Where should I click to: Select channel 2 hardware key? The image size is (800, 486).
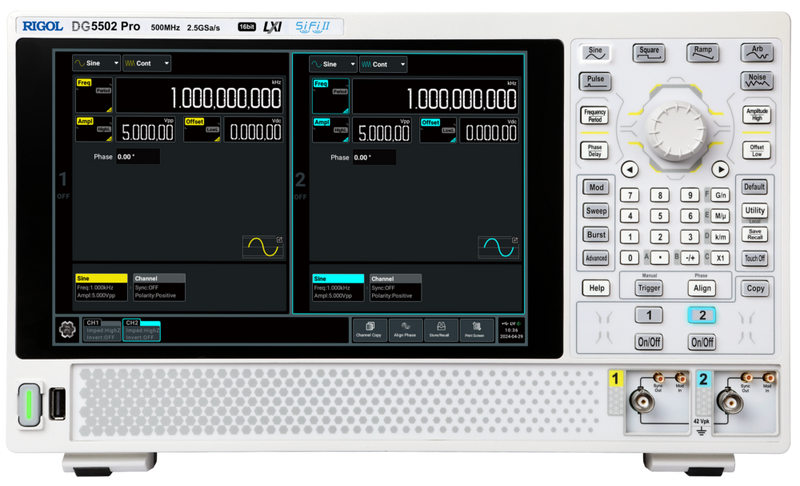click(x=702, y=315)
